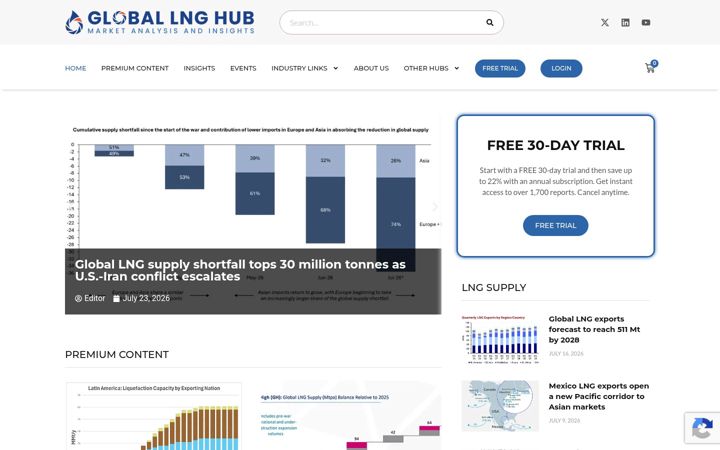Open 'Mexico LNG exports open a new Pacific corridor' article
The image size is (720, 450).
[x=599, y=396]
